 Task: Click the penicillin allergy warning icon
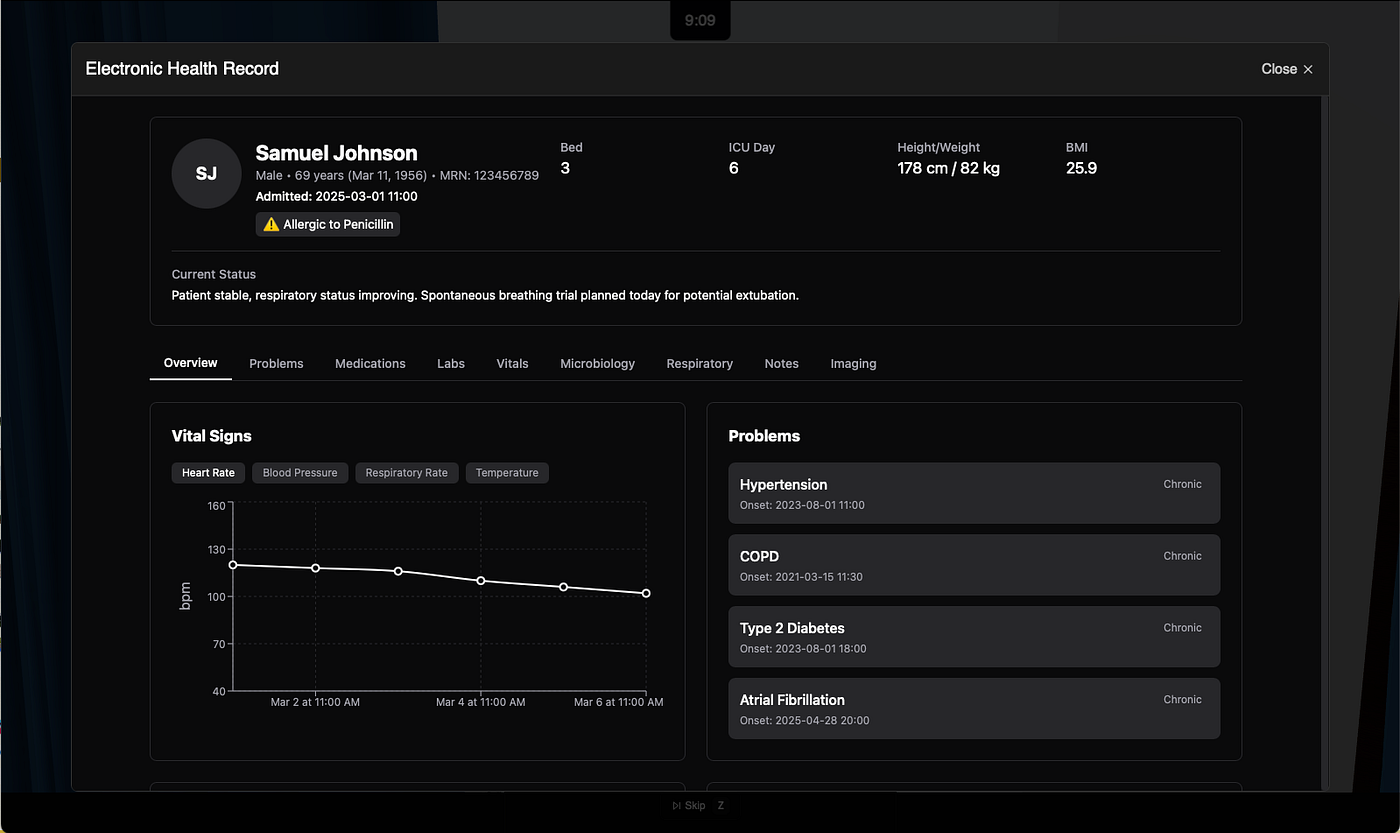coord(270,225)
